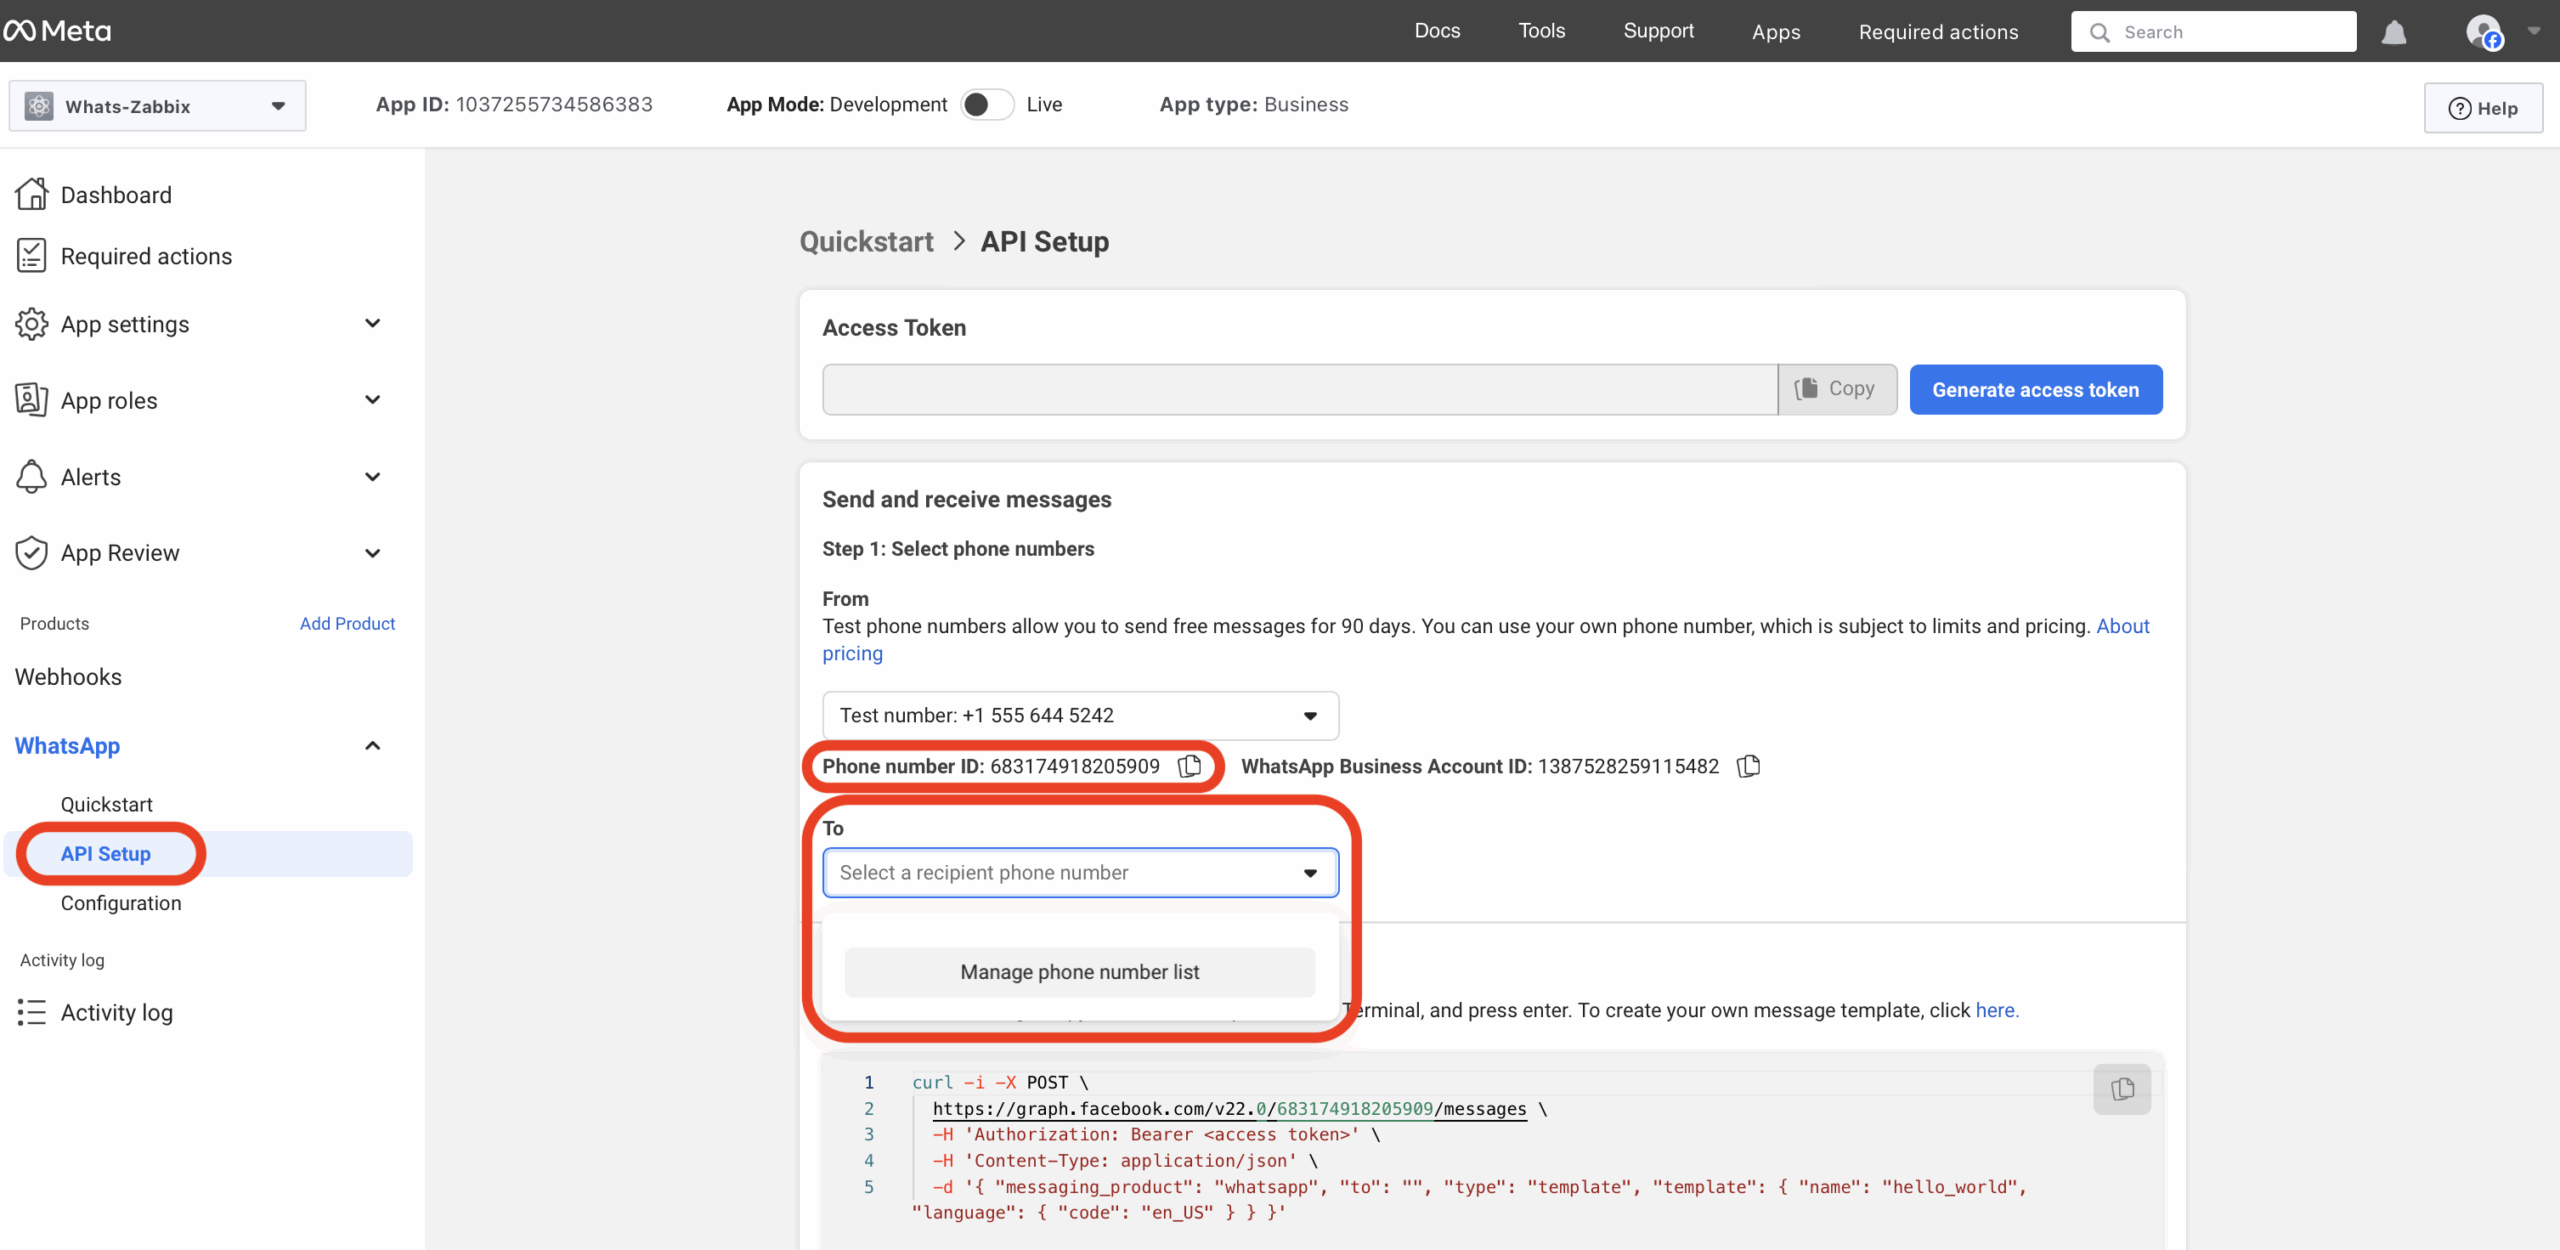The image size is (2560, 1250).
Task: Click the App roles badge icon
Action: pos(32,400)
